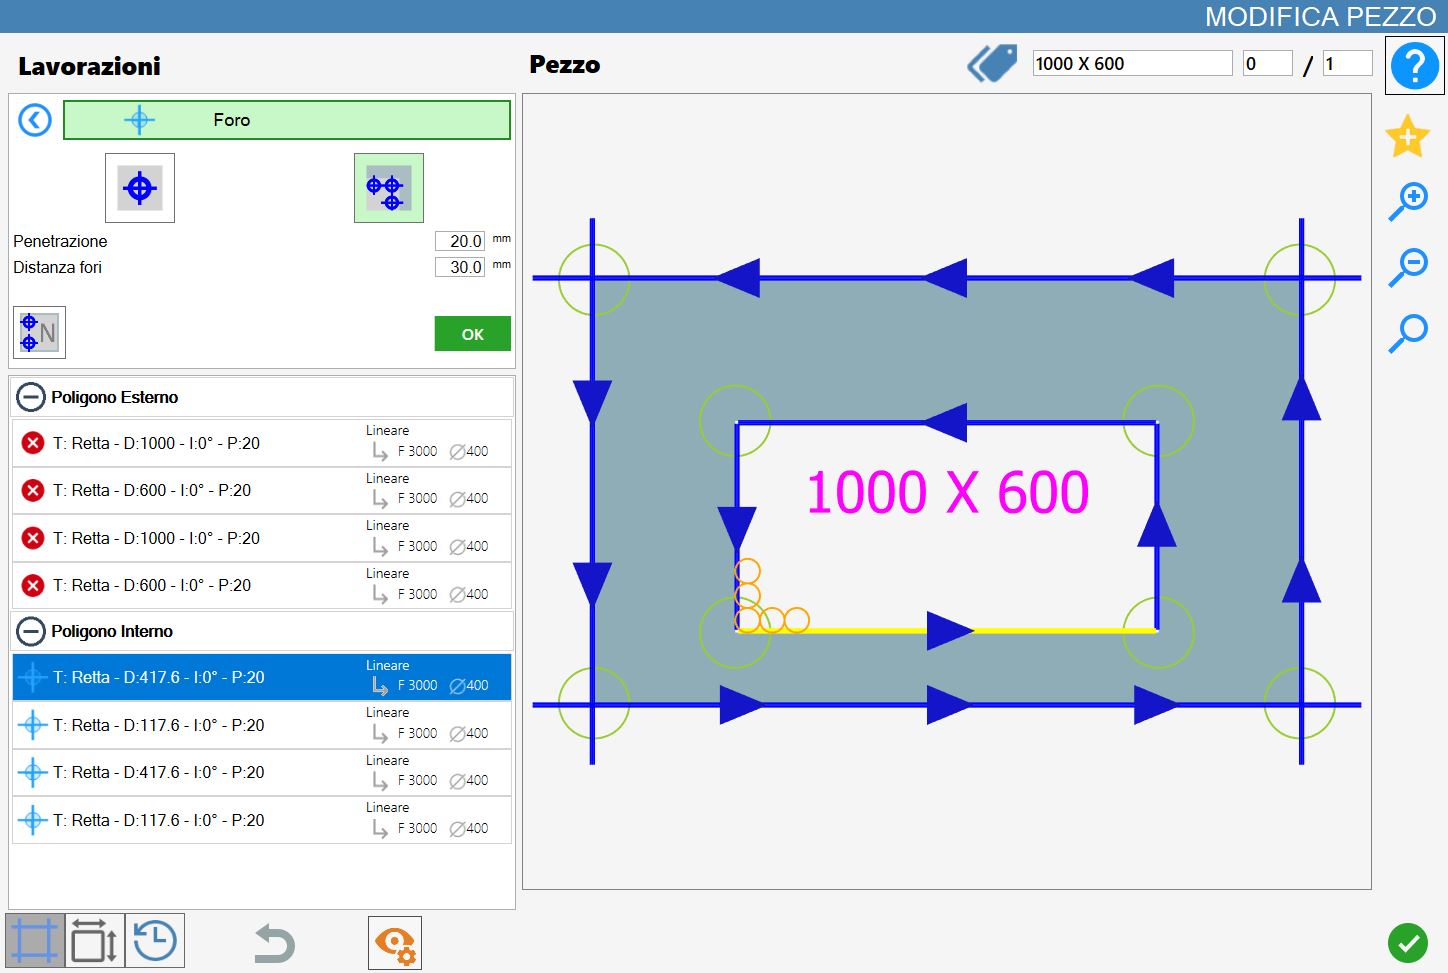
Task: Select the highlighted blue D:417.6 row
Action: [262, 677]
